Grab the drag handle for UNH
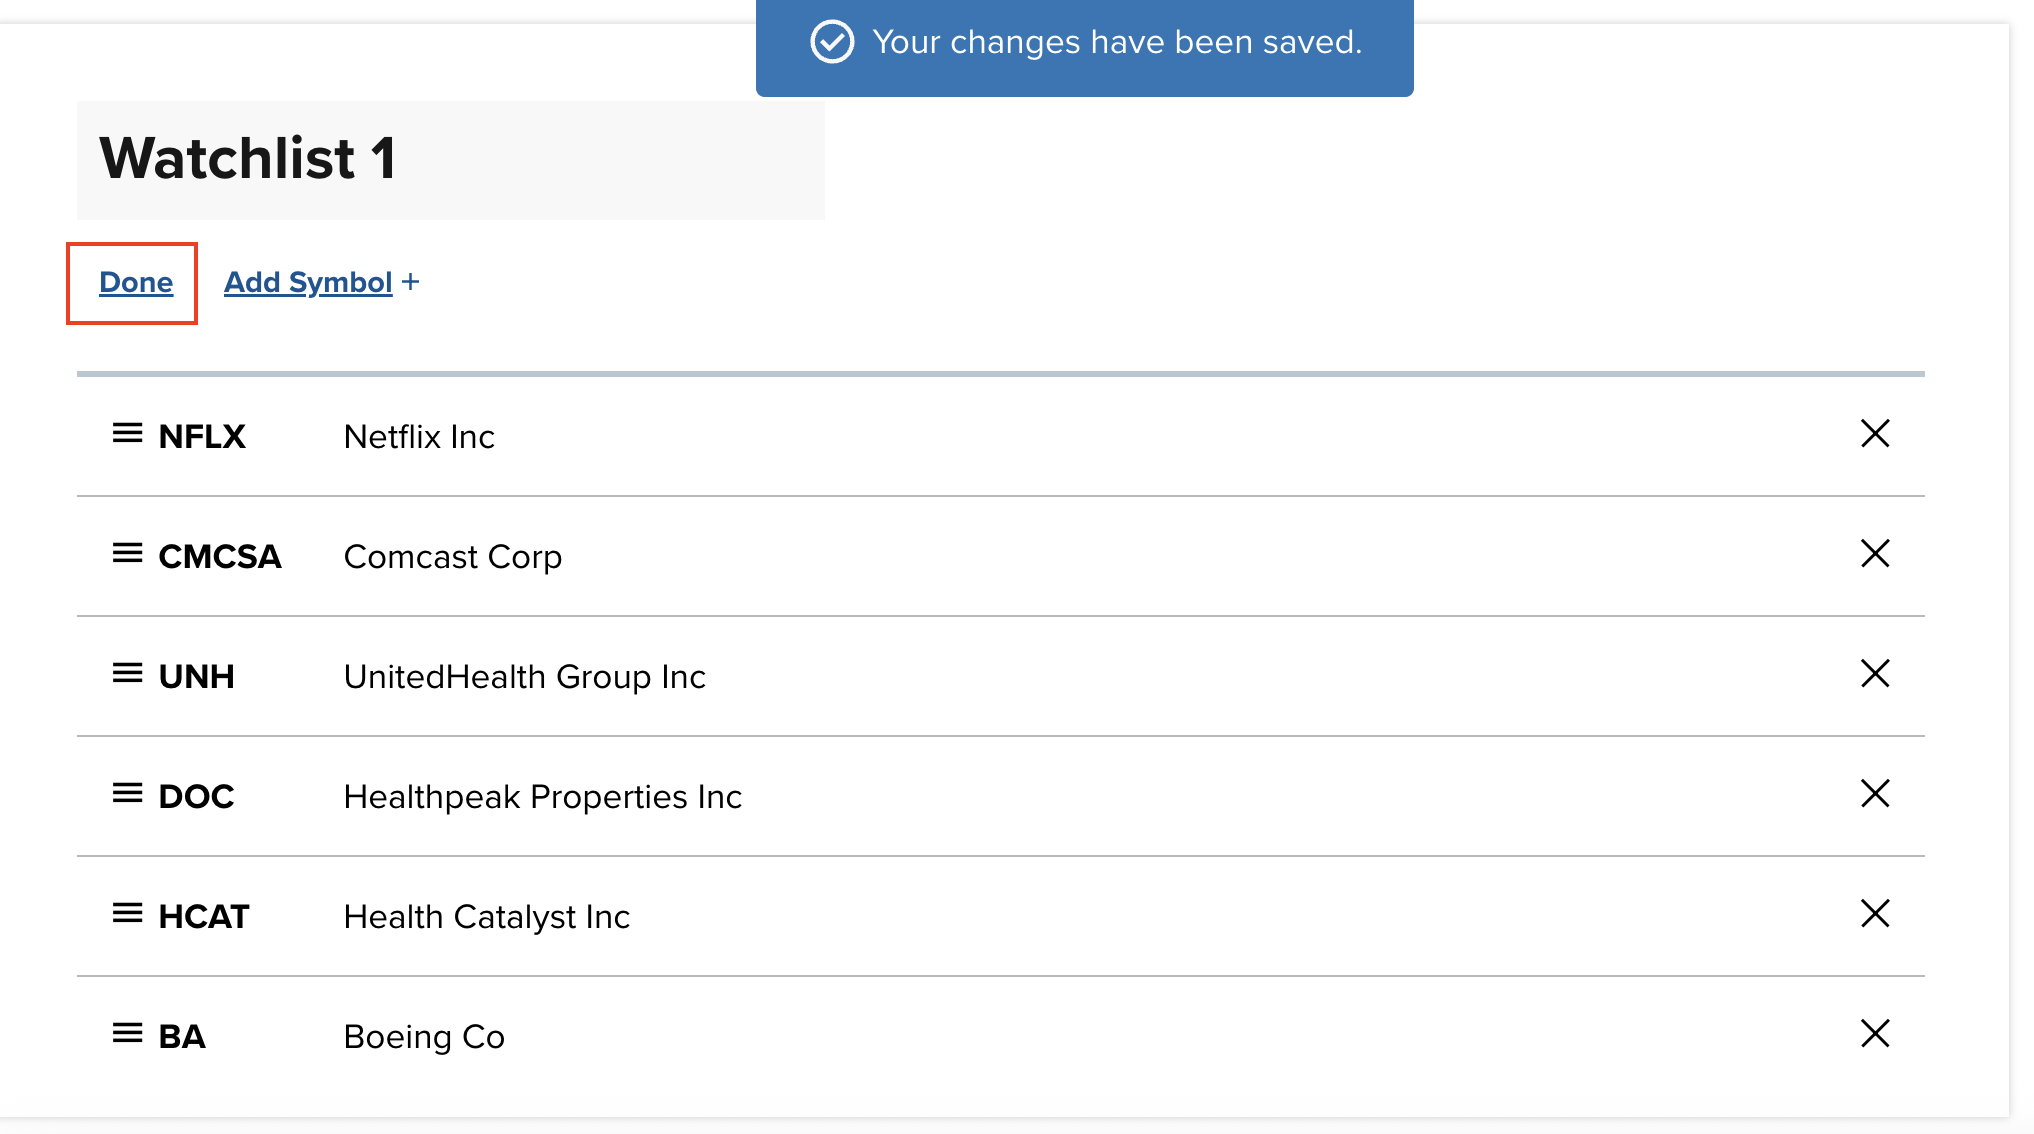Image resolution: width=2034 pixels, height=1134 pixels. 127,673
